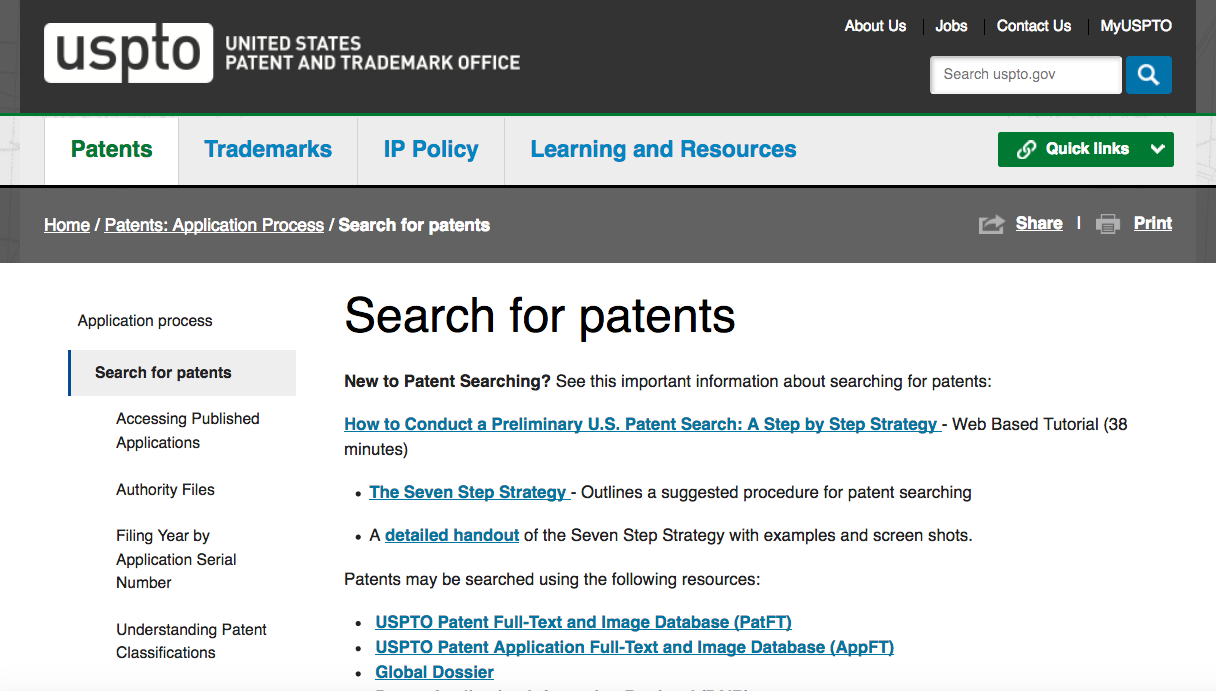
Task: Open the MyUSPTO link
Action: pyautogui.click(x=1136, y=26)
